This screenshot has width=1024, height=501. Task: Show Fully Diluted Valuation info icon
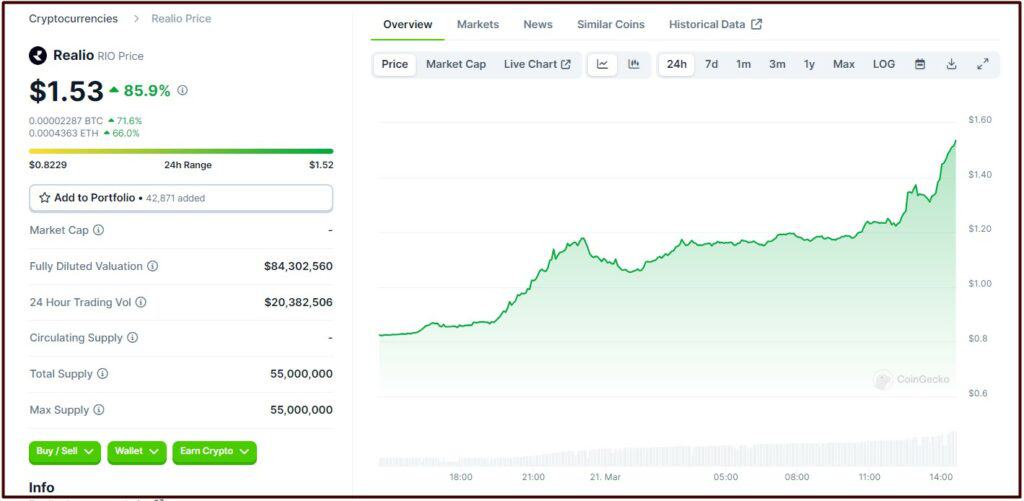(152, 266)
